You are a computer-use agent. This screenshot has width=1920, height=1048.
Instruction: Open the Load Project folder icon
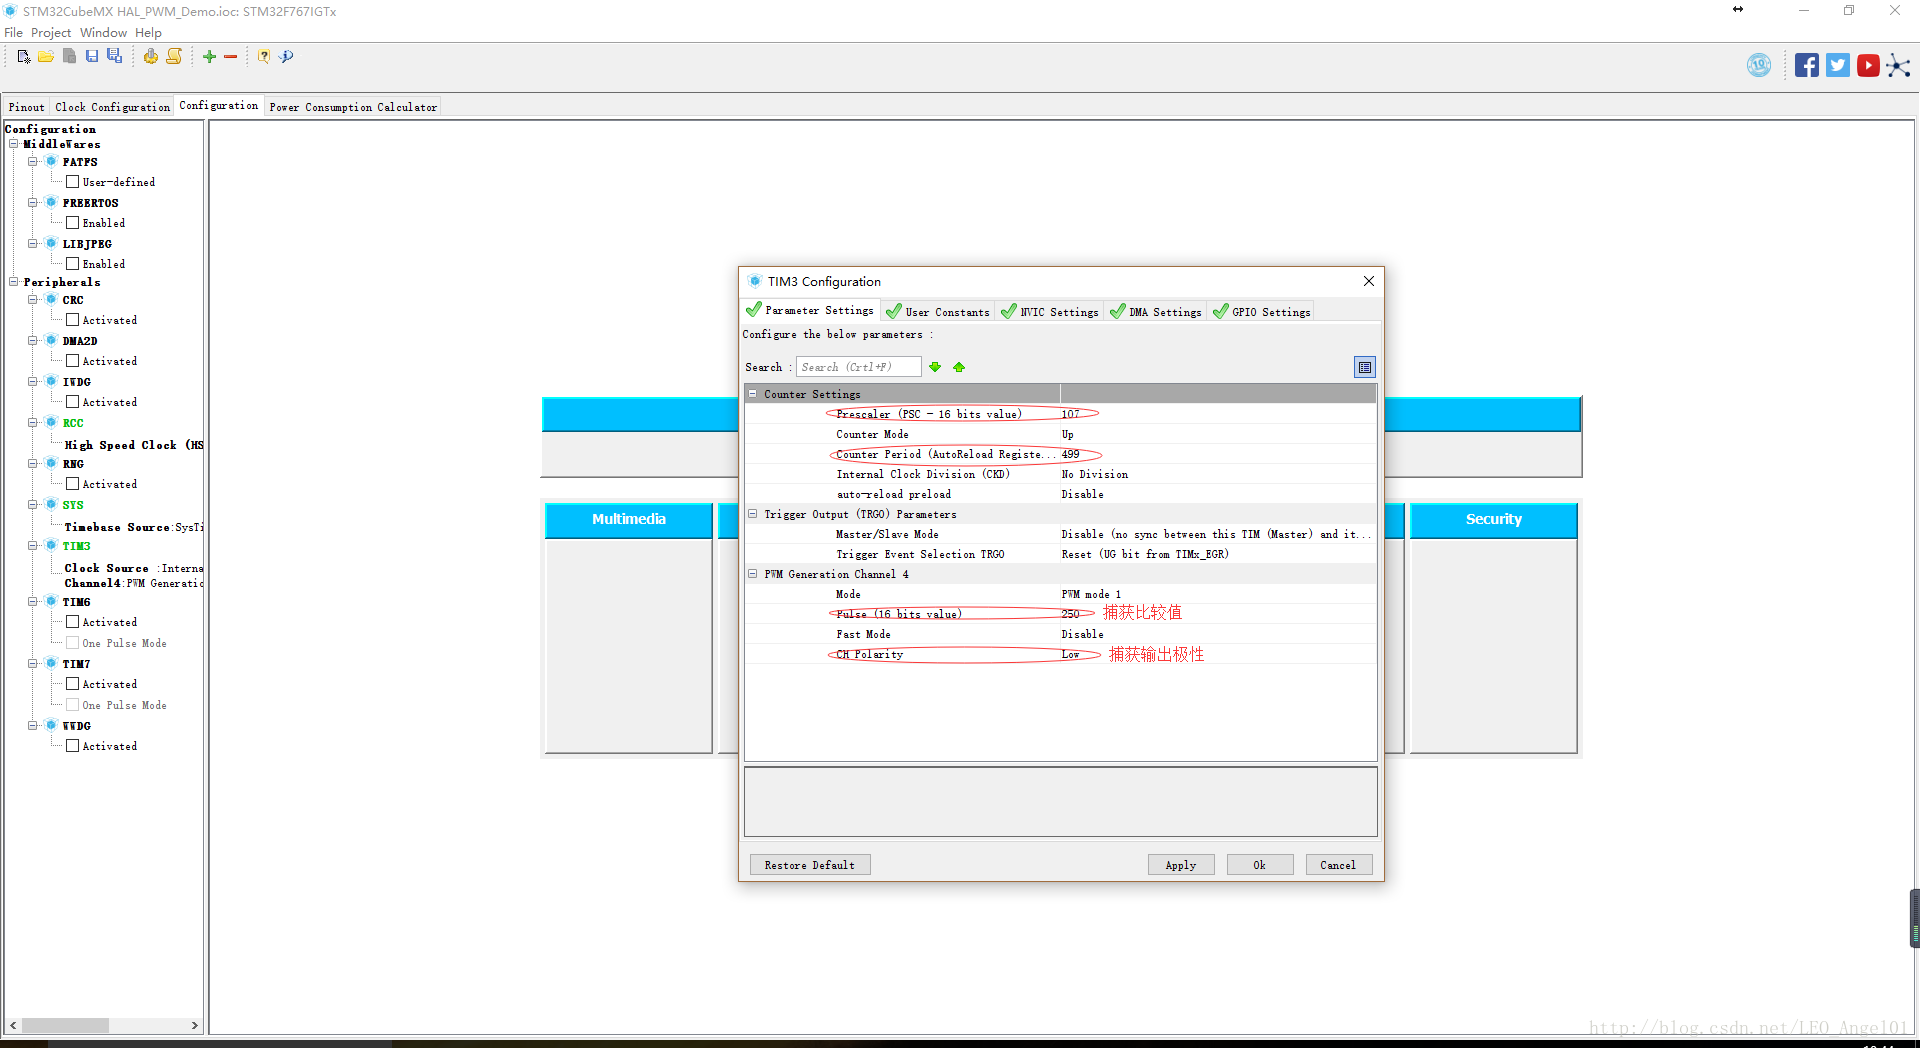pos(46,57)
